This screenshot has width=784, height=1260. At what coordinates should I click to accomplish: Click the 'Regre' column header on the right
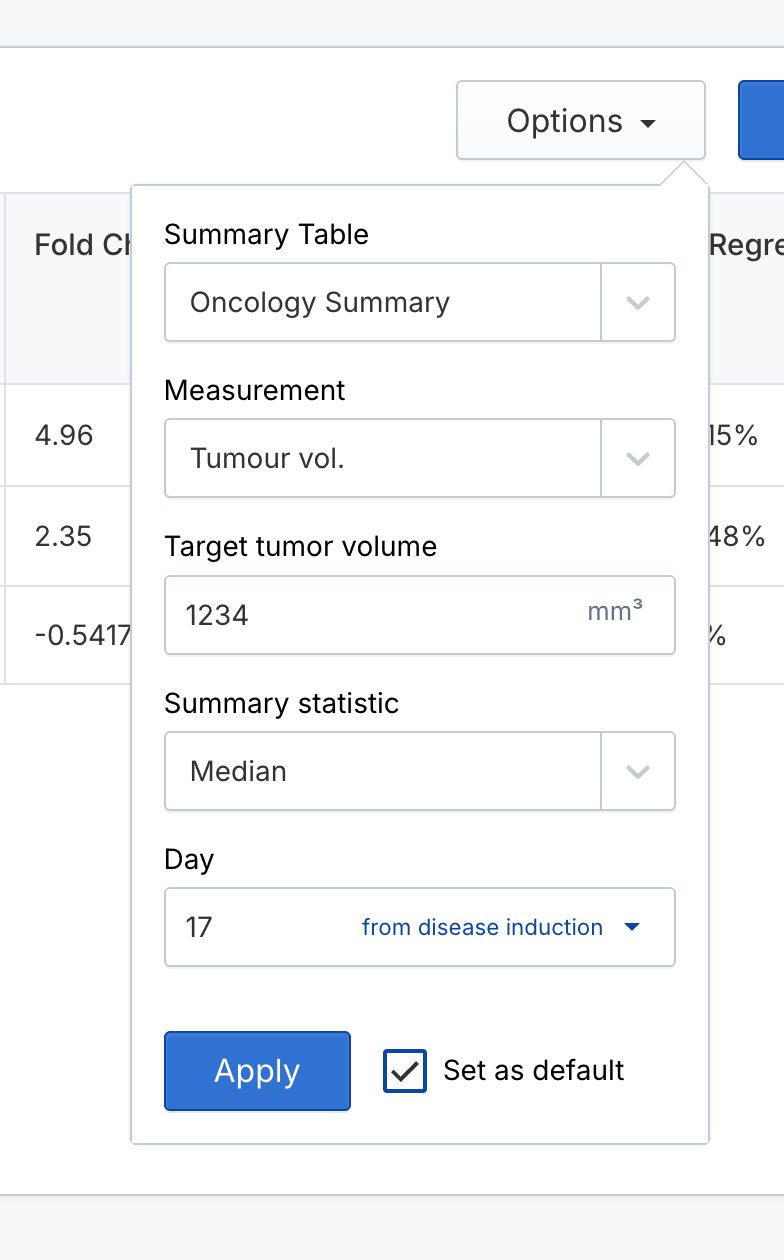746,245
